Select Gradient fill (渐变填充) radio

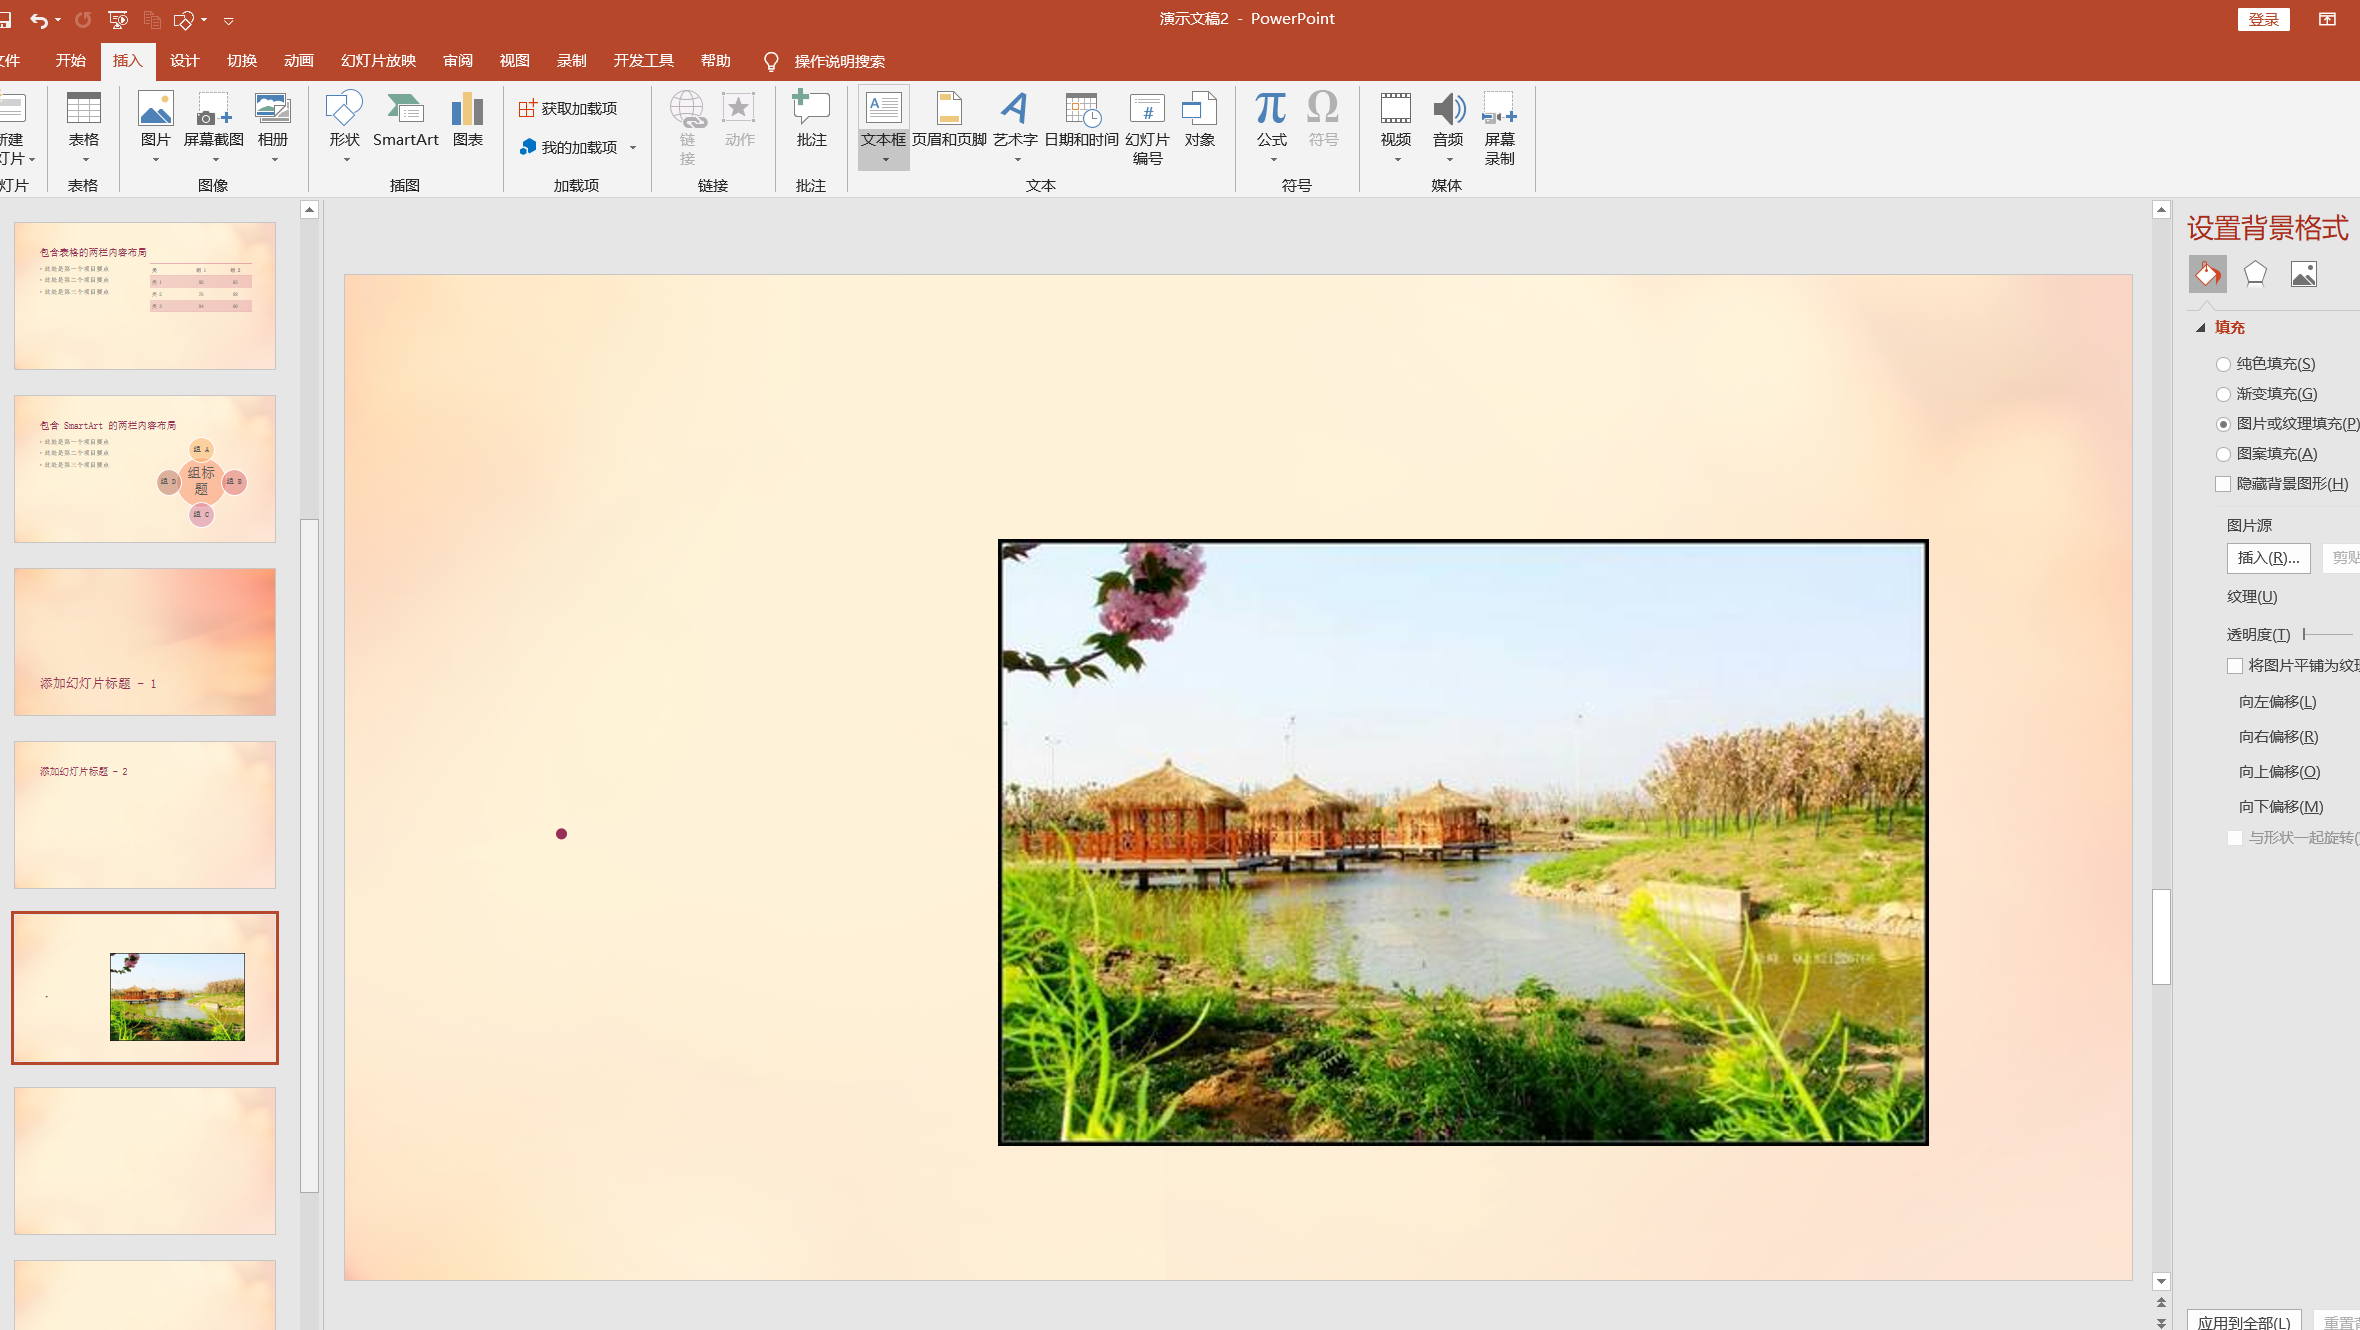(2223, 394)
